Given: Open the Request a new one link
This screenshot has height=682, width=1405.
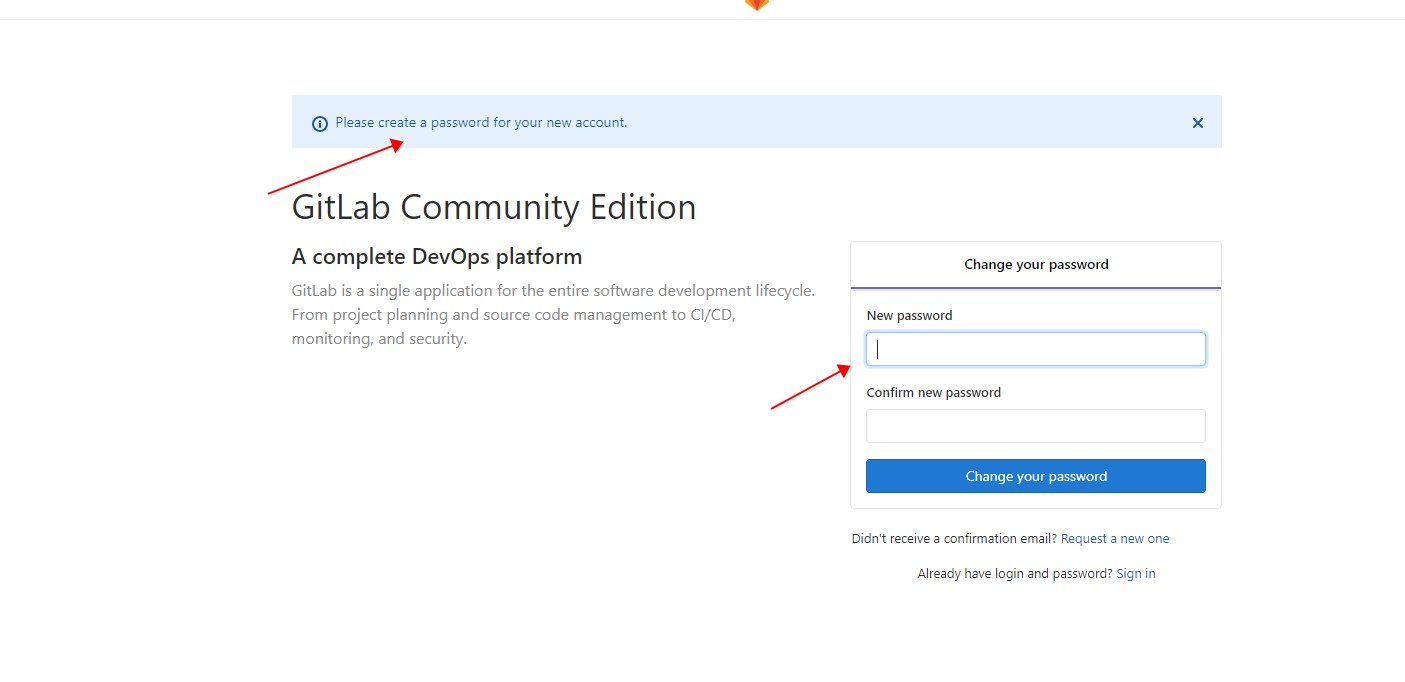Looking at the screenshot, I should [1115, 539].
